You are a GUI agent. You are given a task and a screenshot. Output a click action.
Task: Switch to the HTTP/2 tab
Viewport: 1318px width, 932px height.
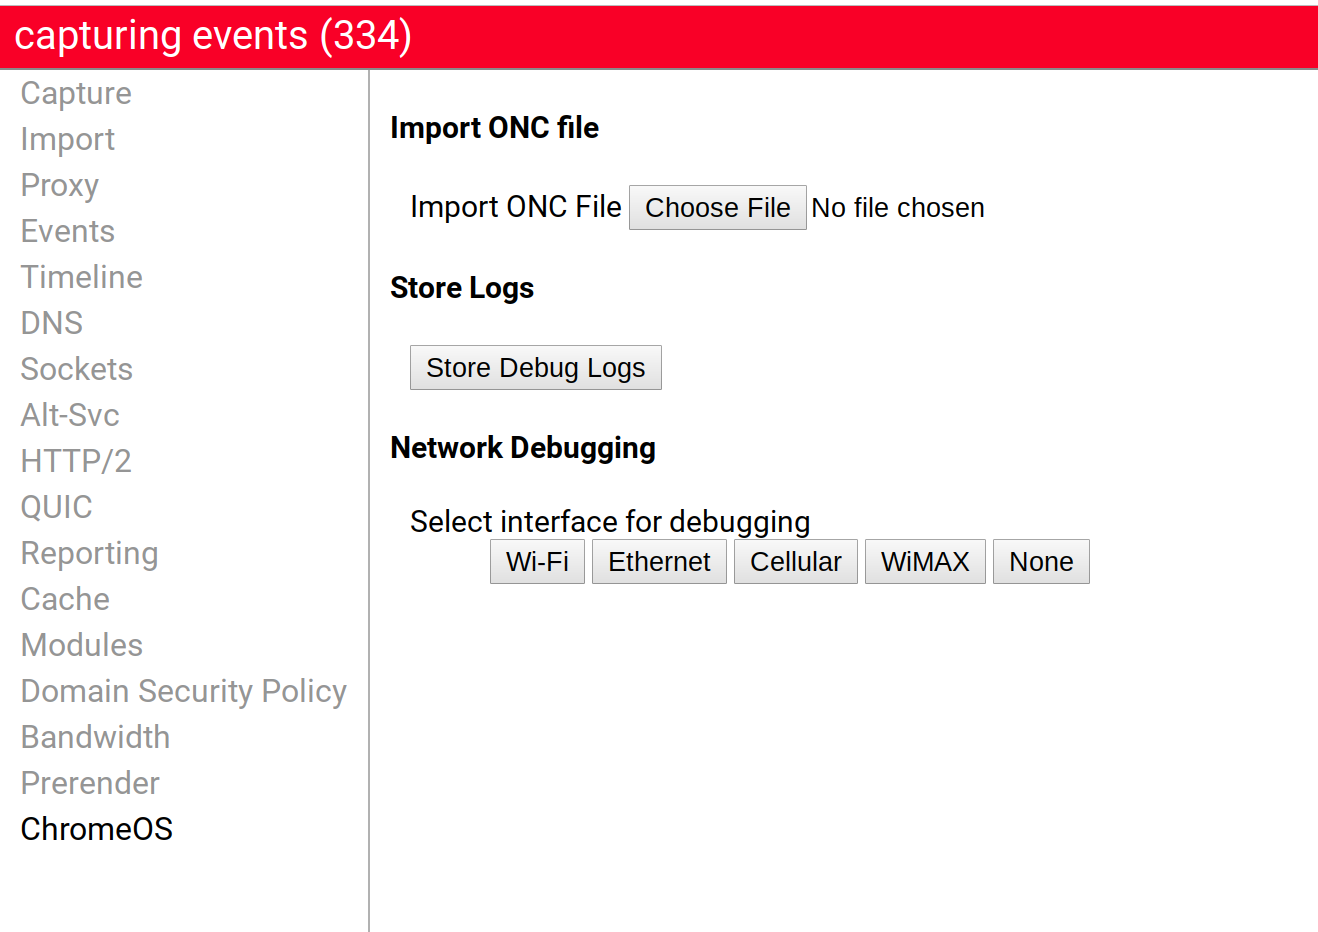[76, 461]
